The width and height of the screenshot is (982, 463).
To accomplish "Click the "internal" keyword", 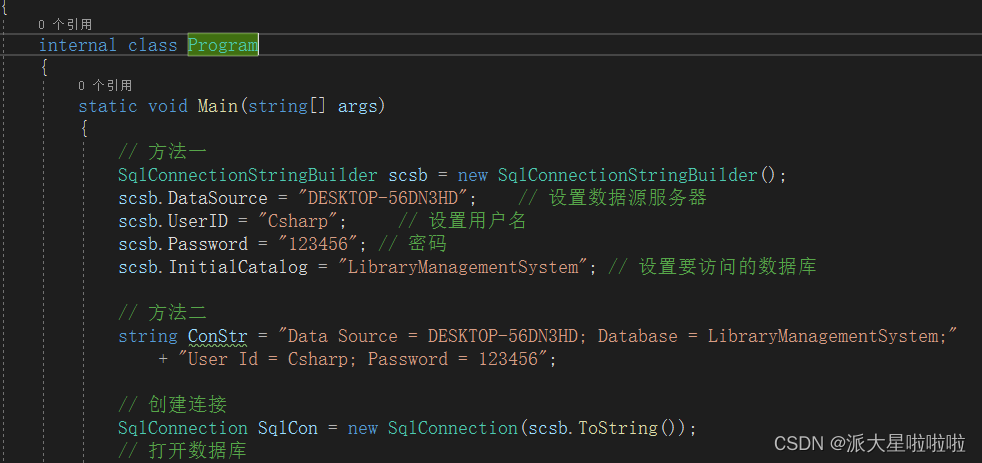I will pos(78,45).
